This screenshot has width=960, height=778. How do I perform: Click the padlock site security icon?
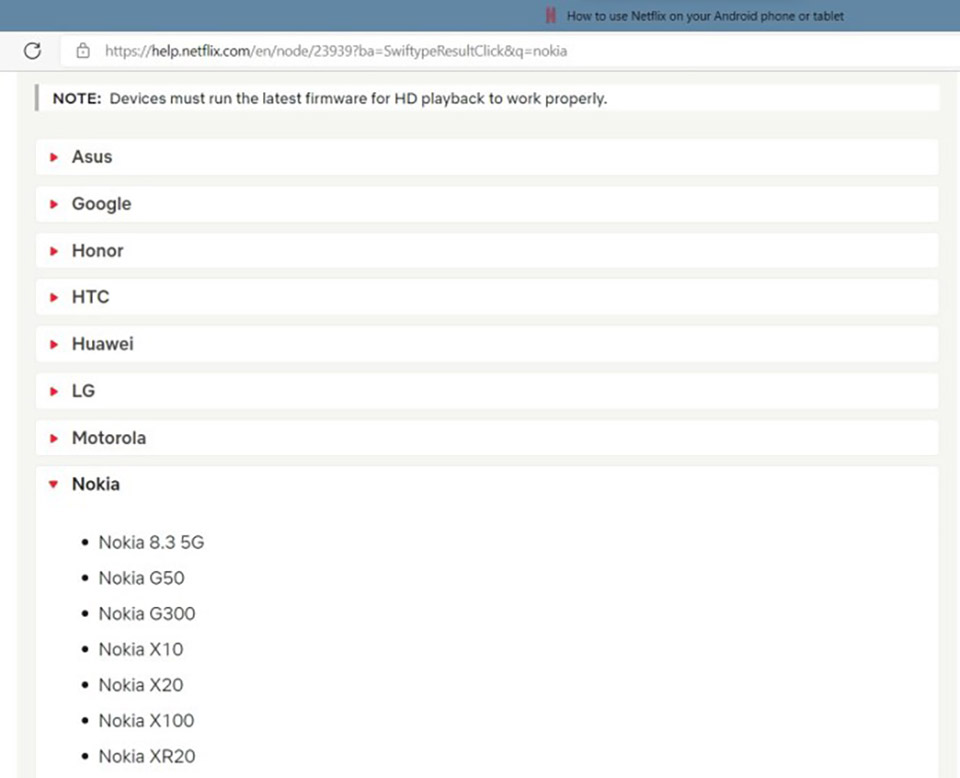tap(83, 51)
